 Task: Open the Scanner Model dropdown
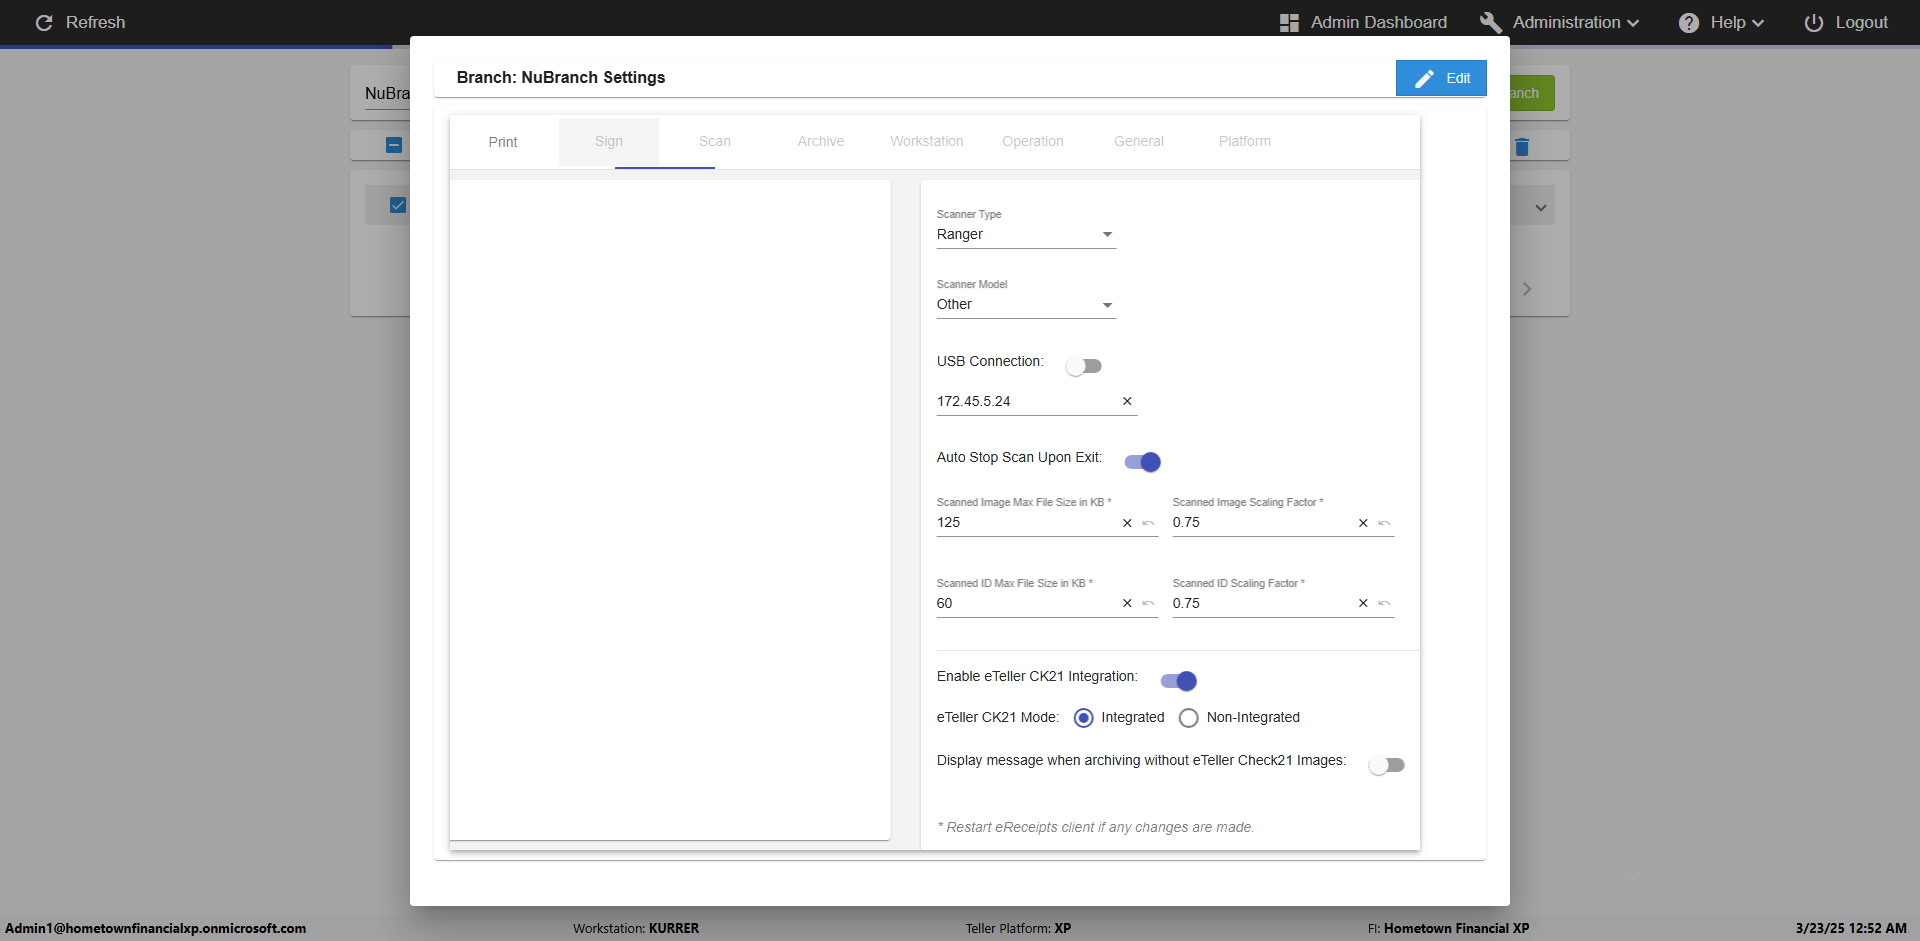(1025, 305)
